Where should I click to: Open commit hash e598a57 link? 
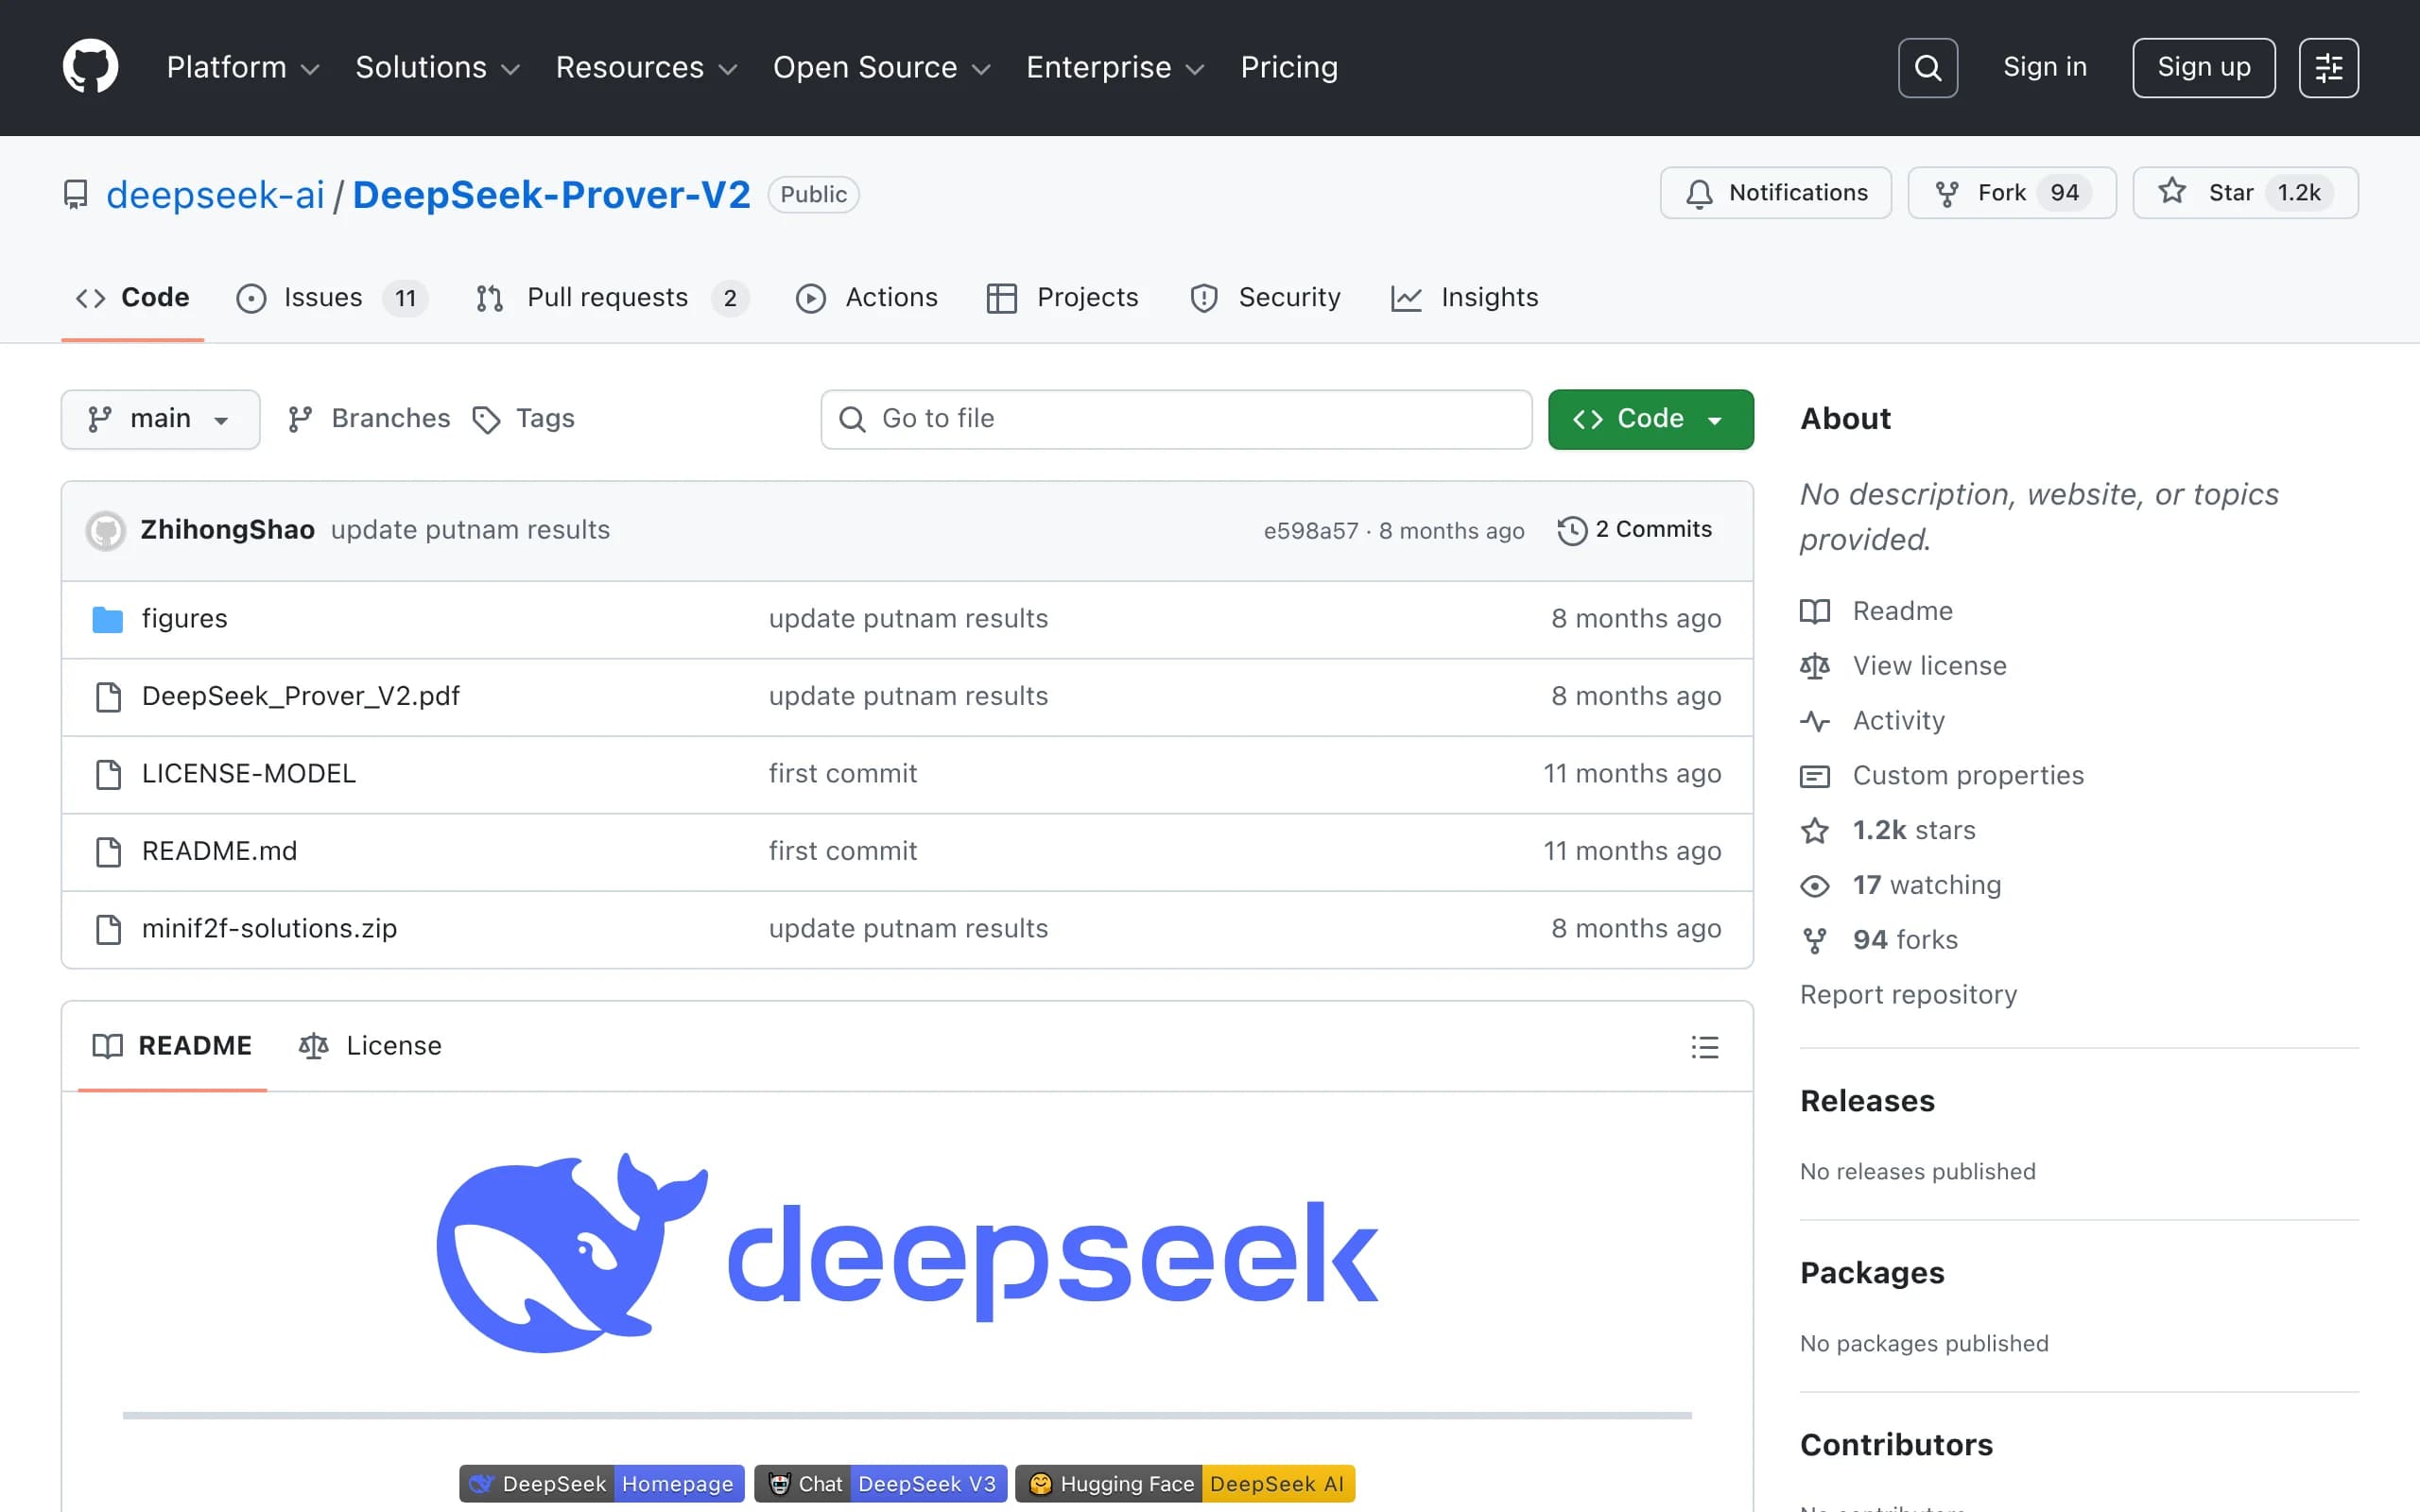1310,531
